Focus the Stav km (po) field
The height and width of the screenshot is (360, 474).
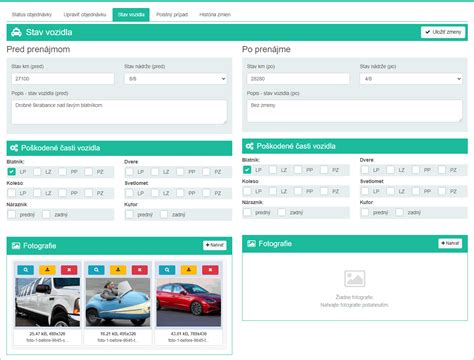298,79
